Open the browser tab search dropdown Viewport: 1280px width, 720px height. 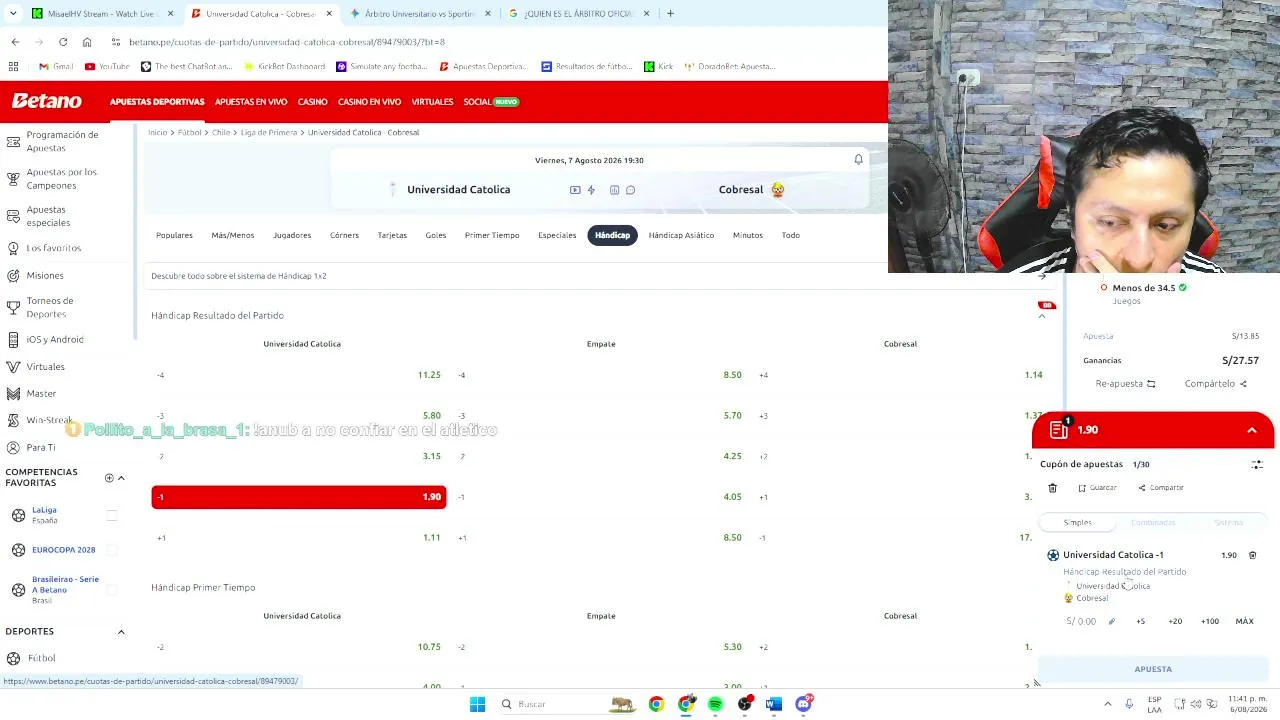point(13,14)
